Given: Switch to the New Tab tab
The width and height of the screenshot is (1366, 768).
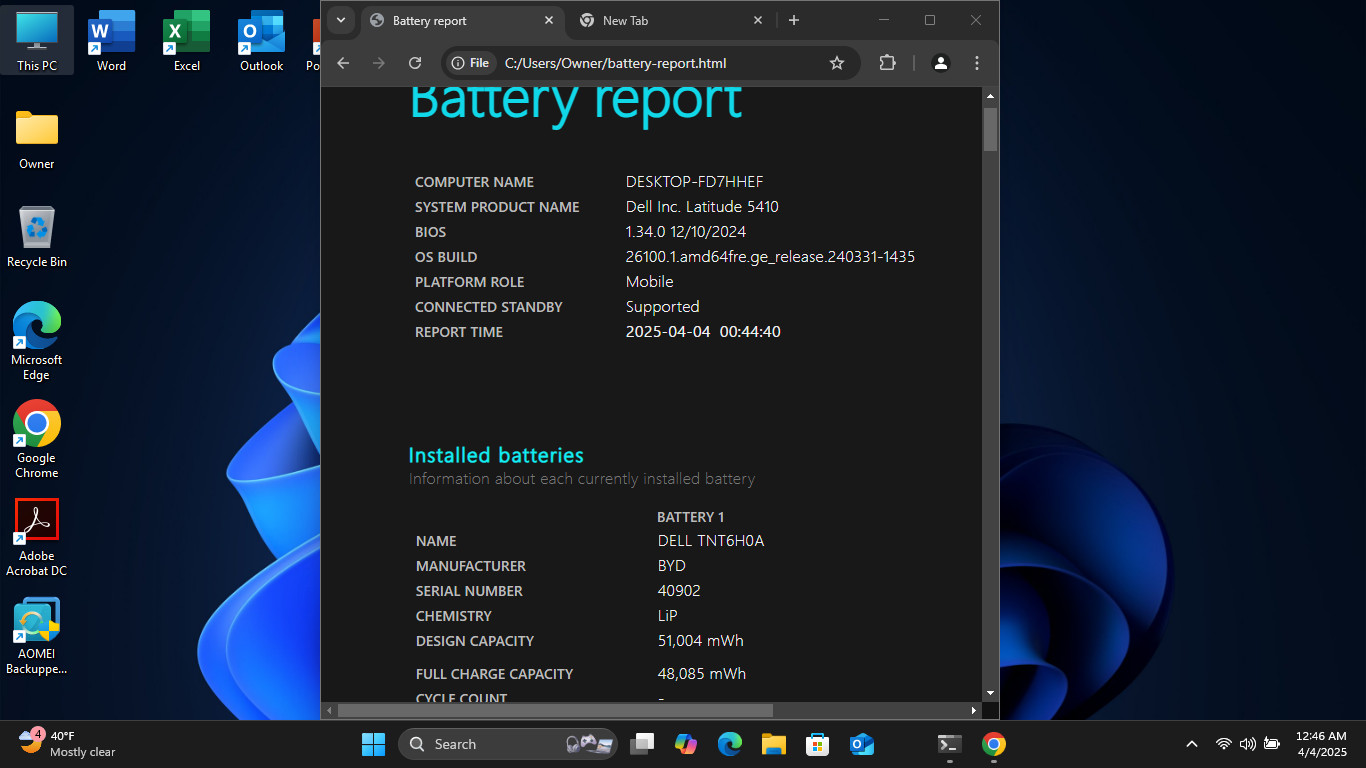Looking at the screenshot, I should [660, 20].
